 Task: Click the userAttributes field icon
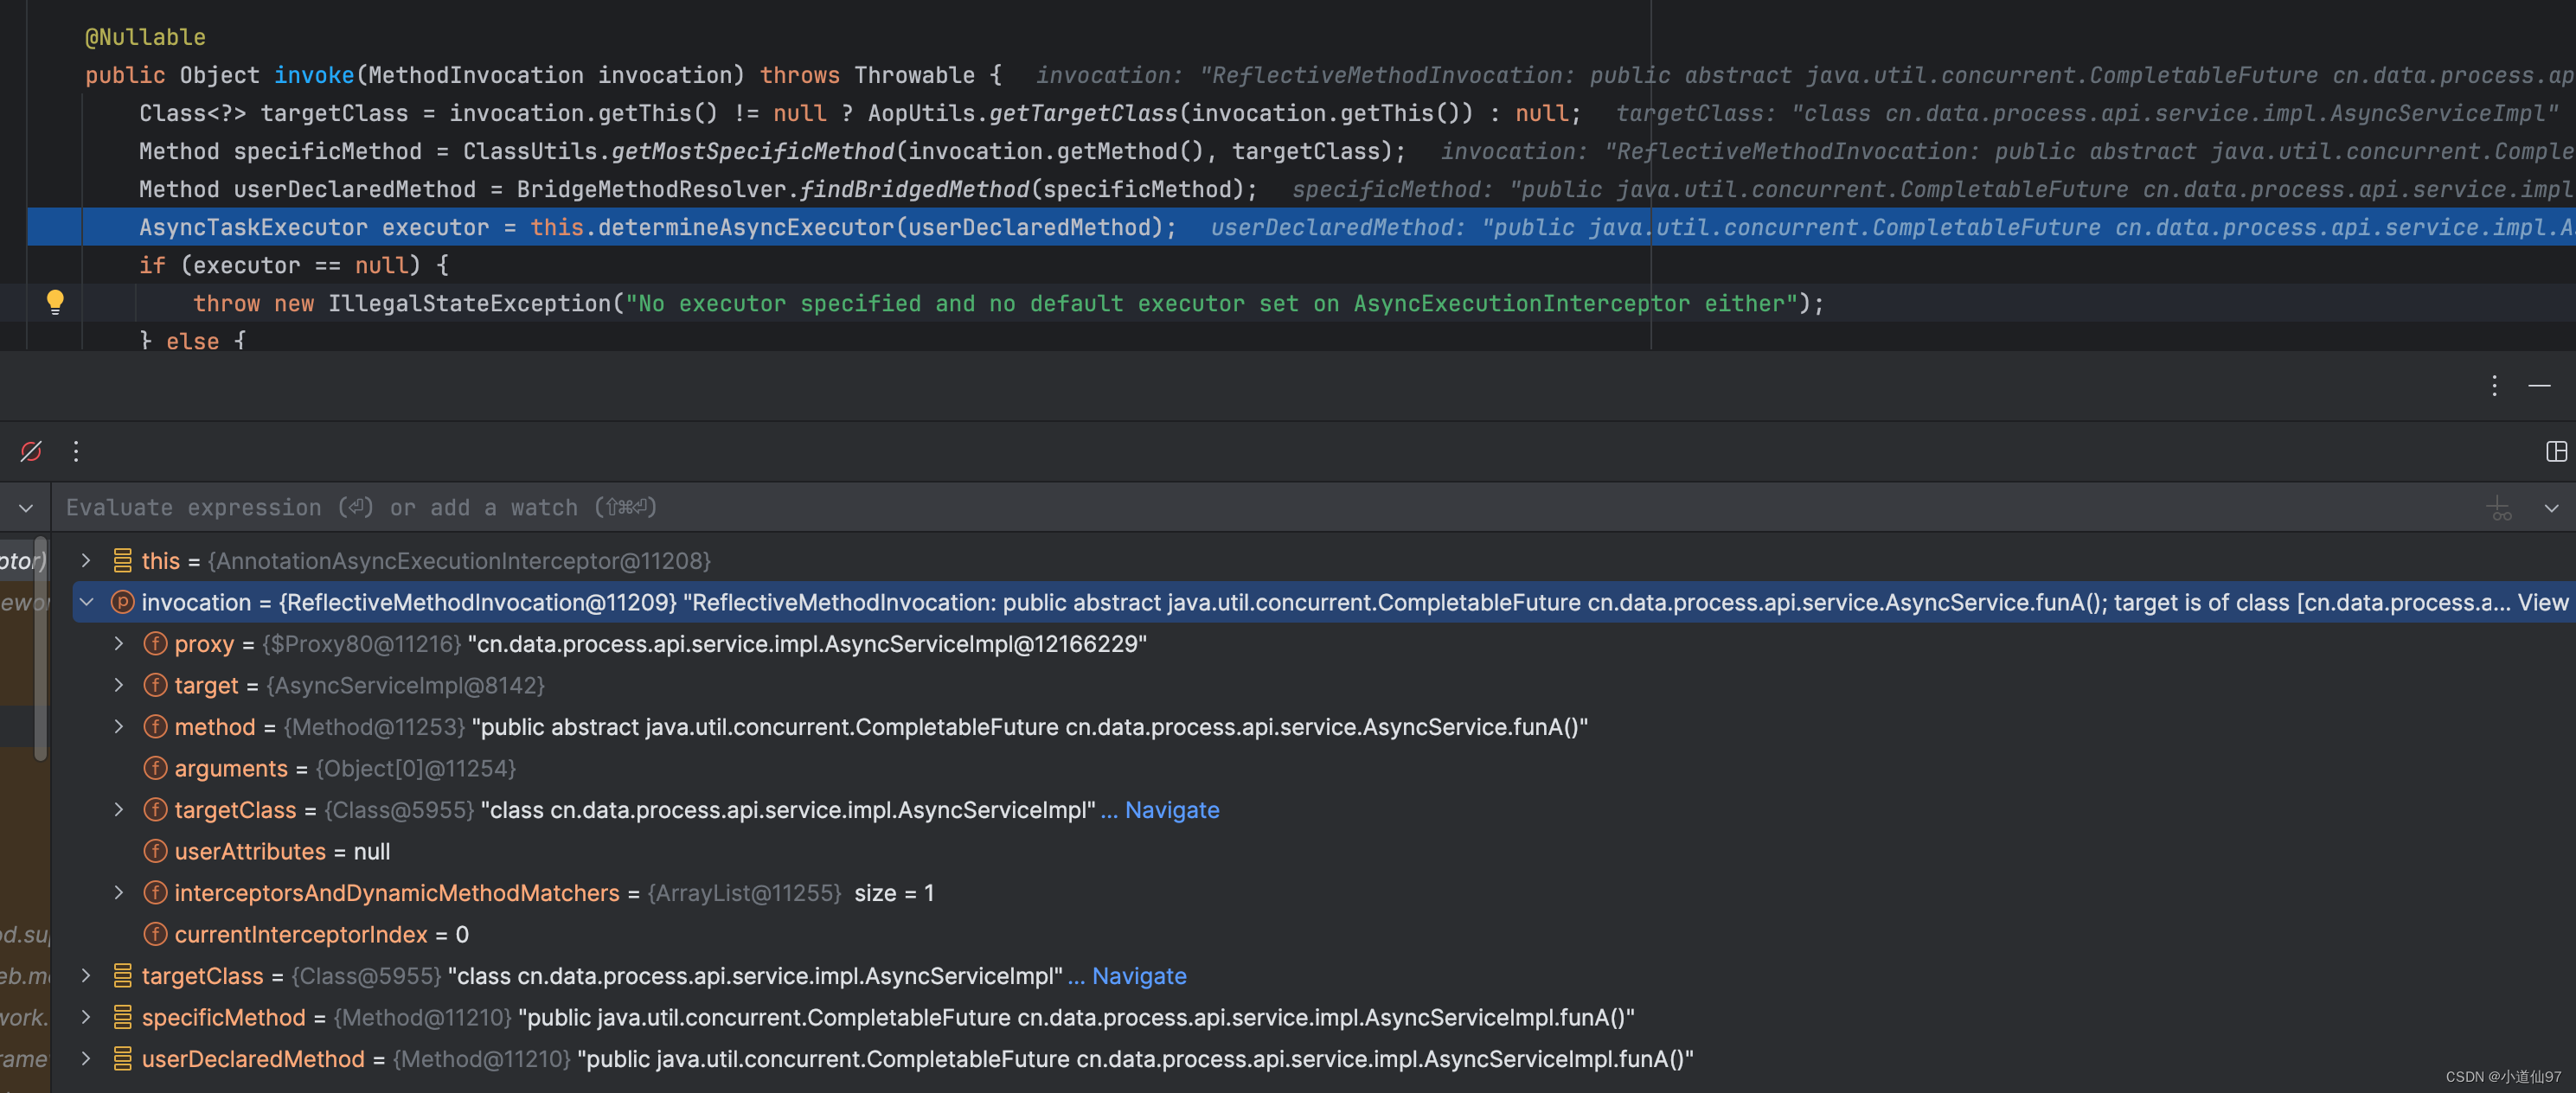155,851
